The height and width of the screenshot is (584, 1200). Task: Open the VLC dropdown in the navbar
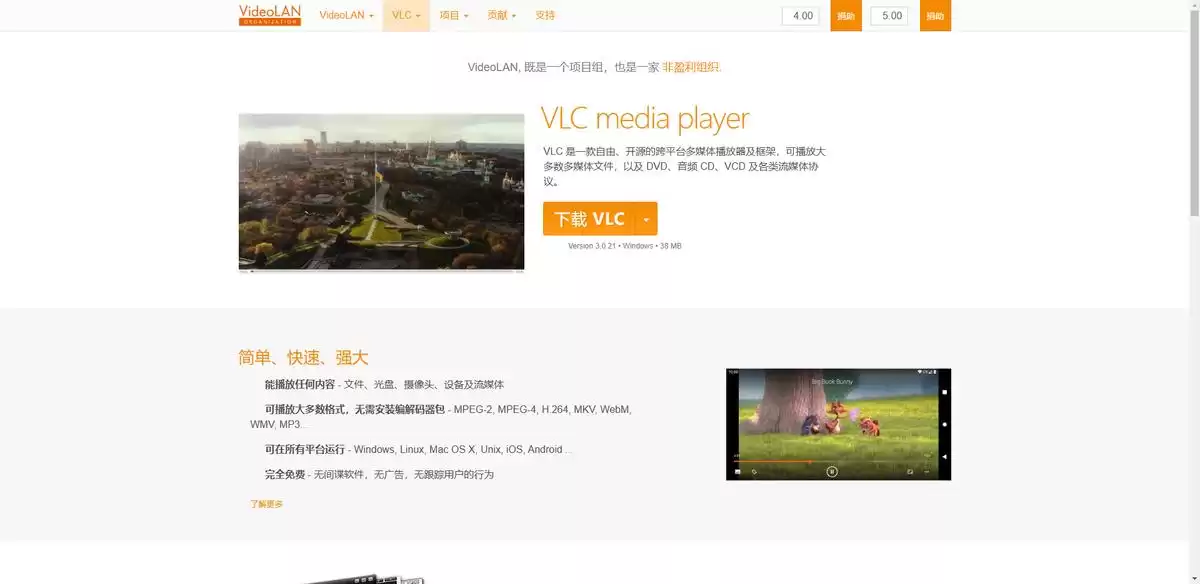404,15
